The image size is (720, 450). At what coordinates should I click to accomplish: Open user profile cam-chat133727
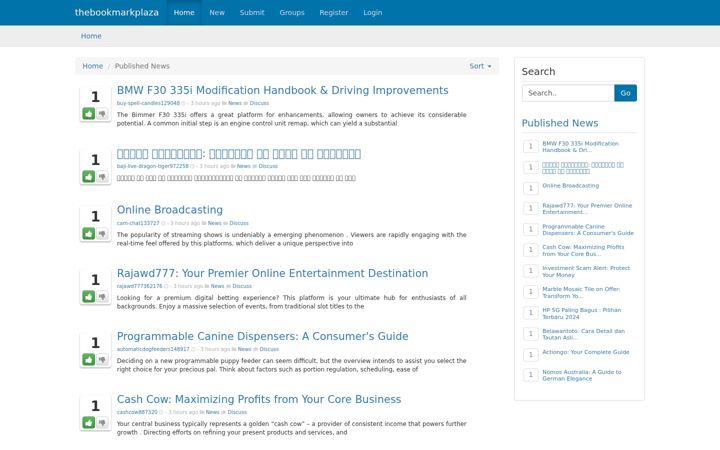click(138, 223)
